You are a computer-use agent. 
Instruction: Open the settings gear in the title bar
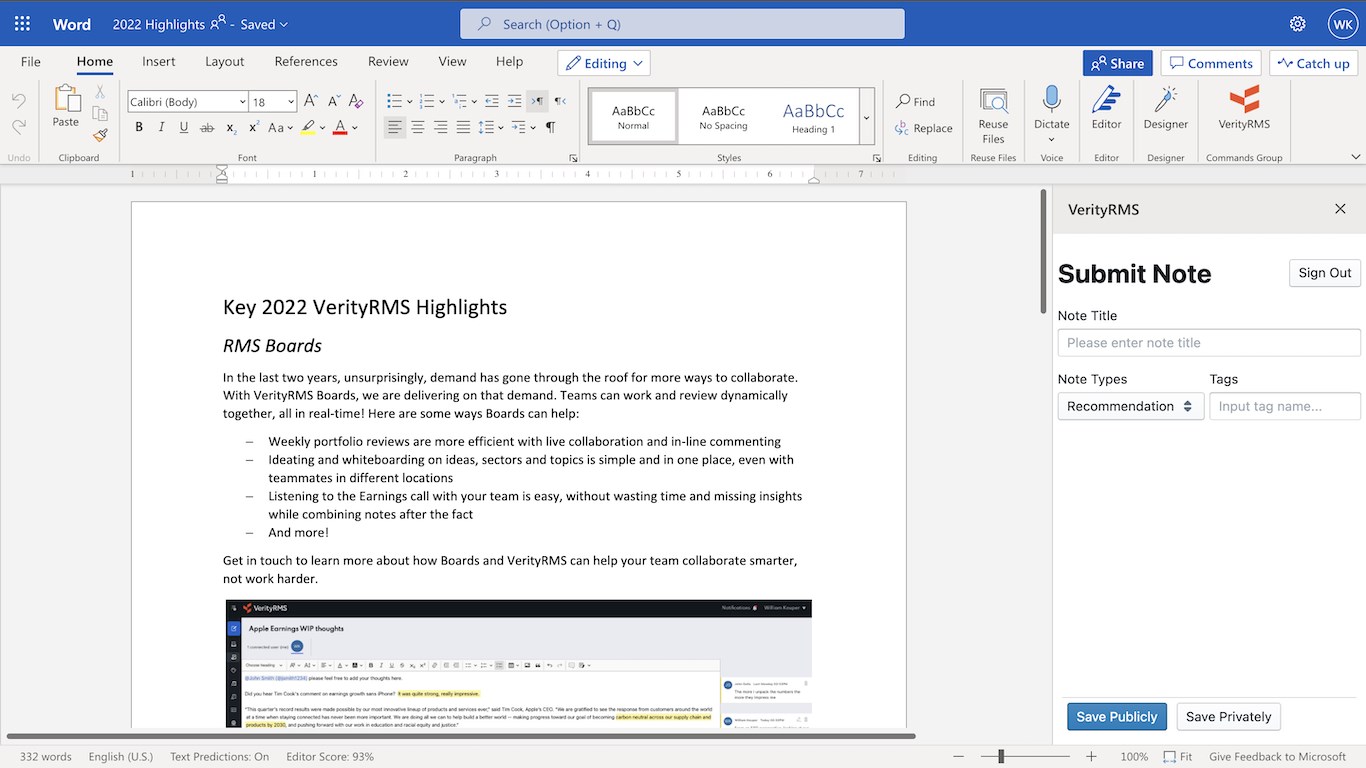point(1297,24)
